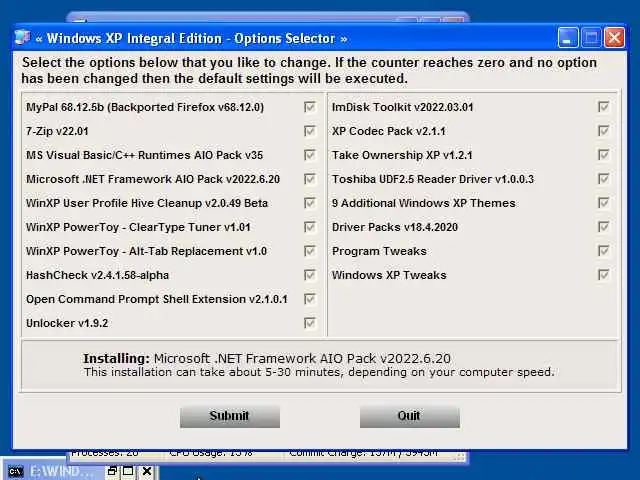Toggle the Windows XP Tweaks checkbox
Viewport: 640px width, 480px height.
pyautogui.click(x=603, y=275)
